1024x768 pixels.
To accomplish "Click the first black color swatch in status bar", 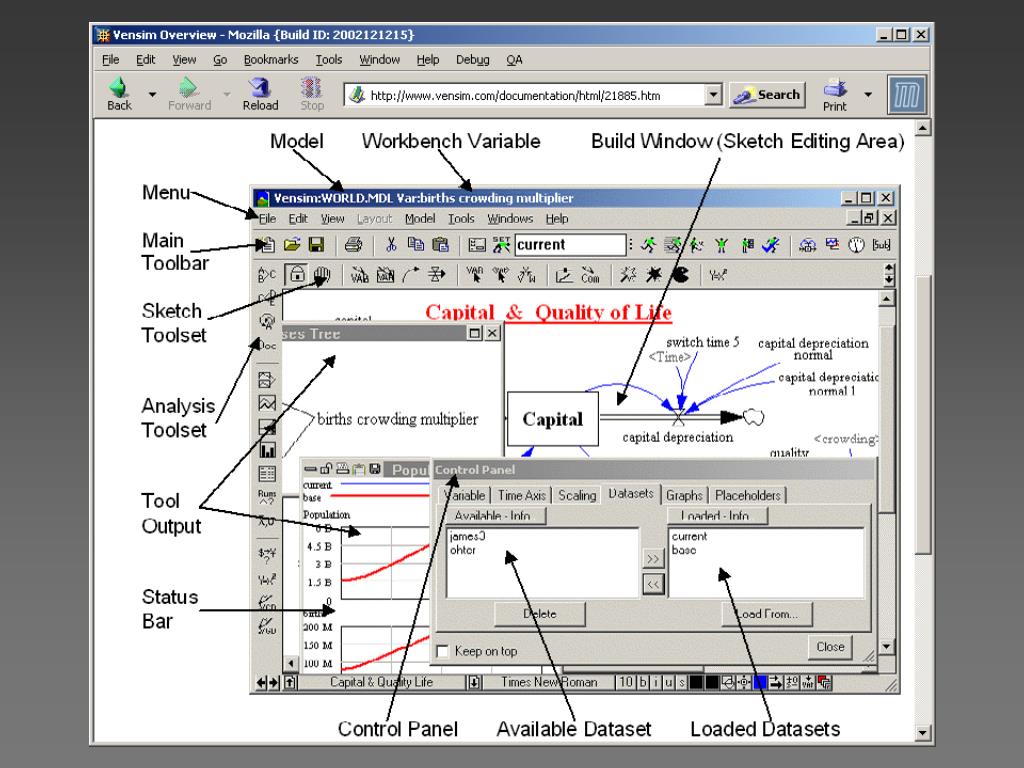I will pos(697,682).
